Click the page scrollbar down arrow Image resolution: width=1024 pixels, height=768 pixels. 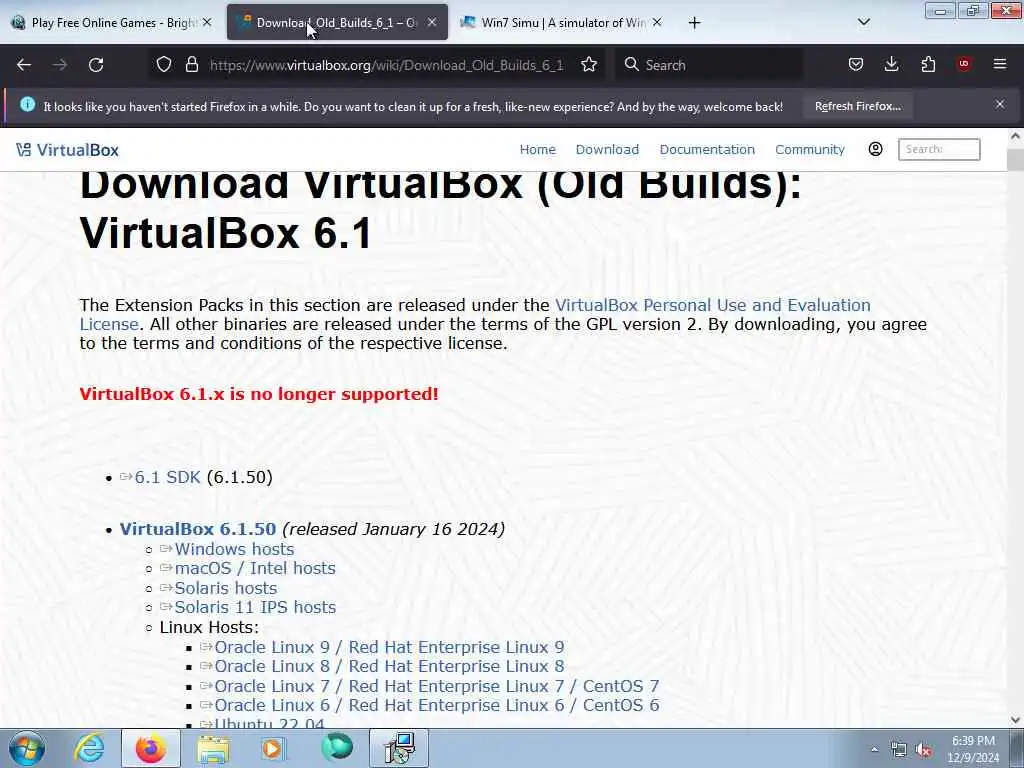pyautogui.click(x=1015, y=720)
